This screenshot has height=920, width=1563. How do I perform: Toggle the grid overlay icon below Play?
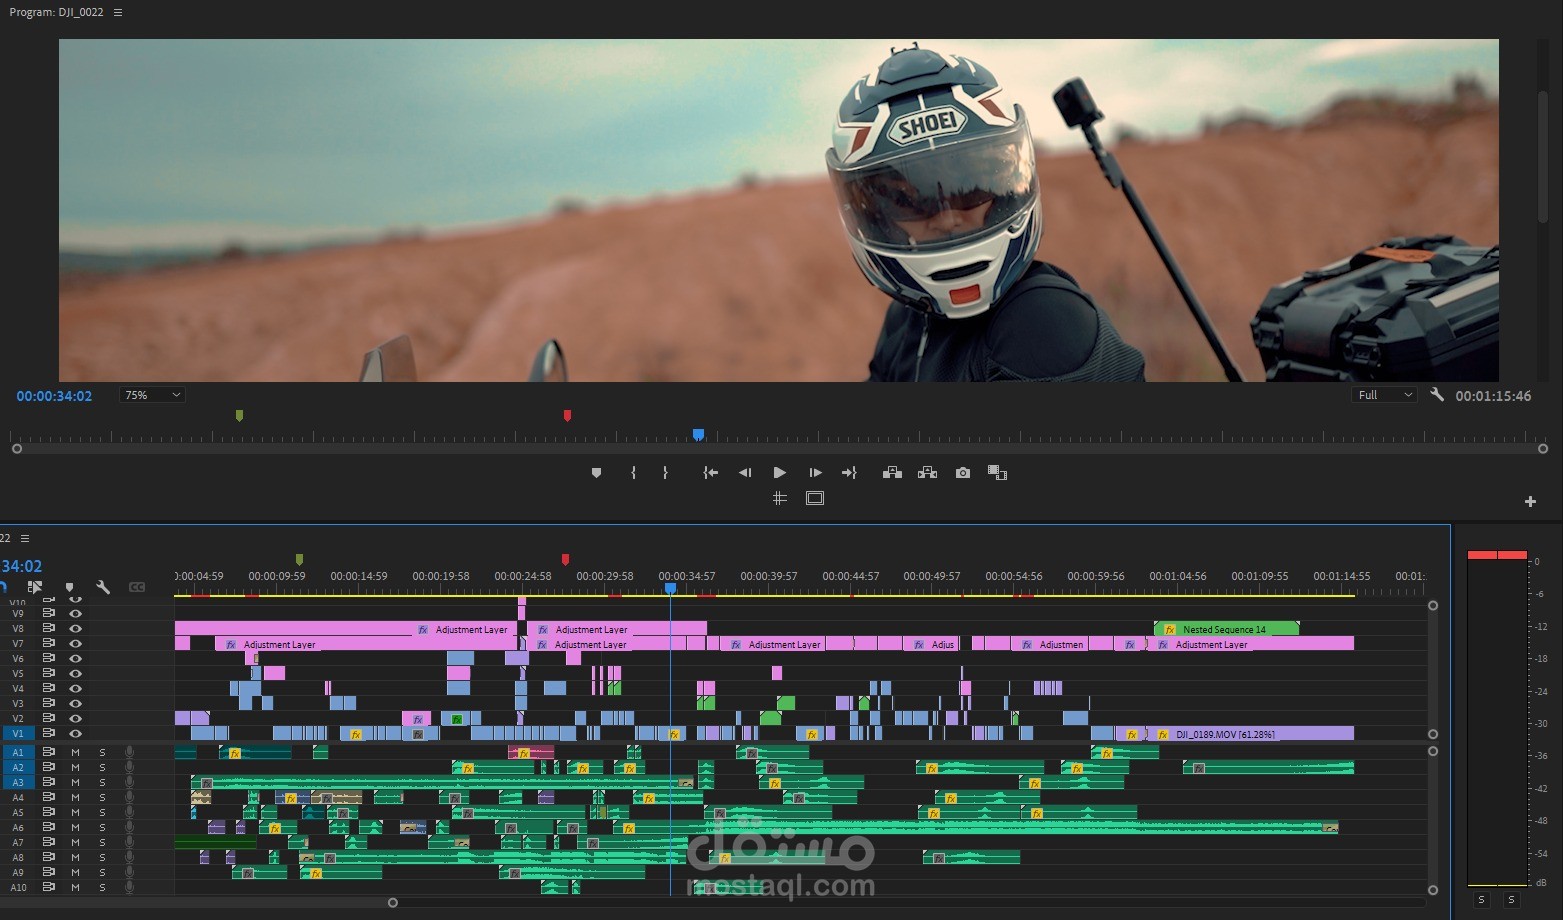780,498
